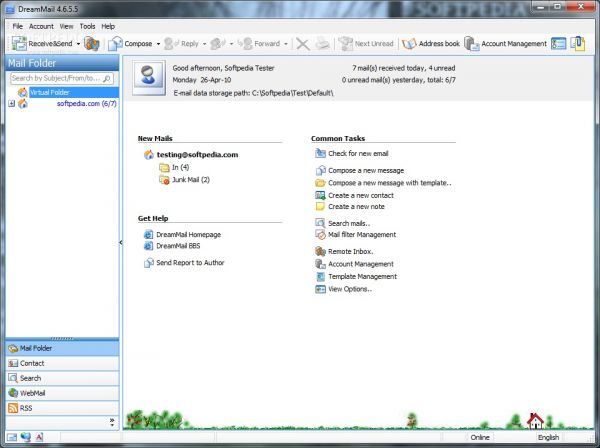600x448 pixels.
Task: Expand the softpedia.com account tree node
Action: (x=11, y=103)
